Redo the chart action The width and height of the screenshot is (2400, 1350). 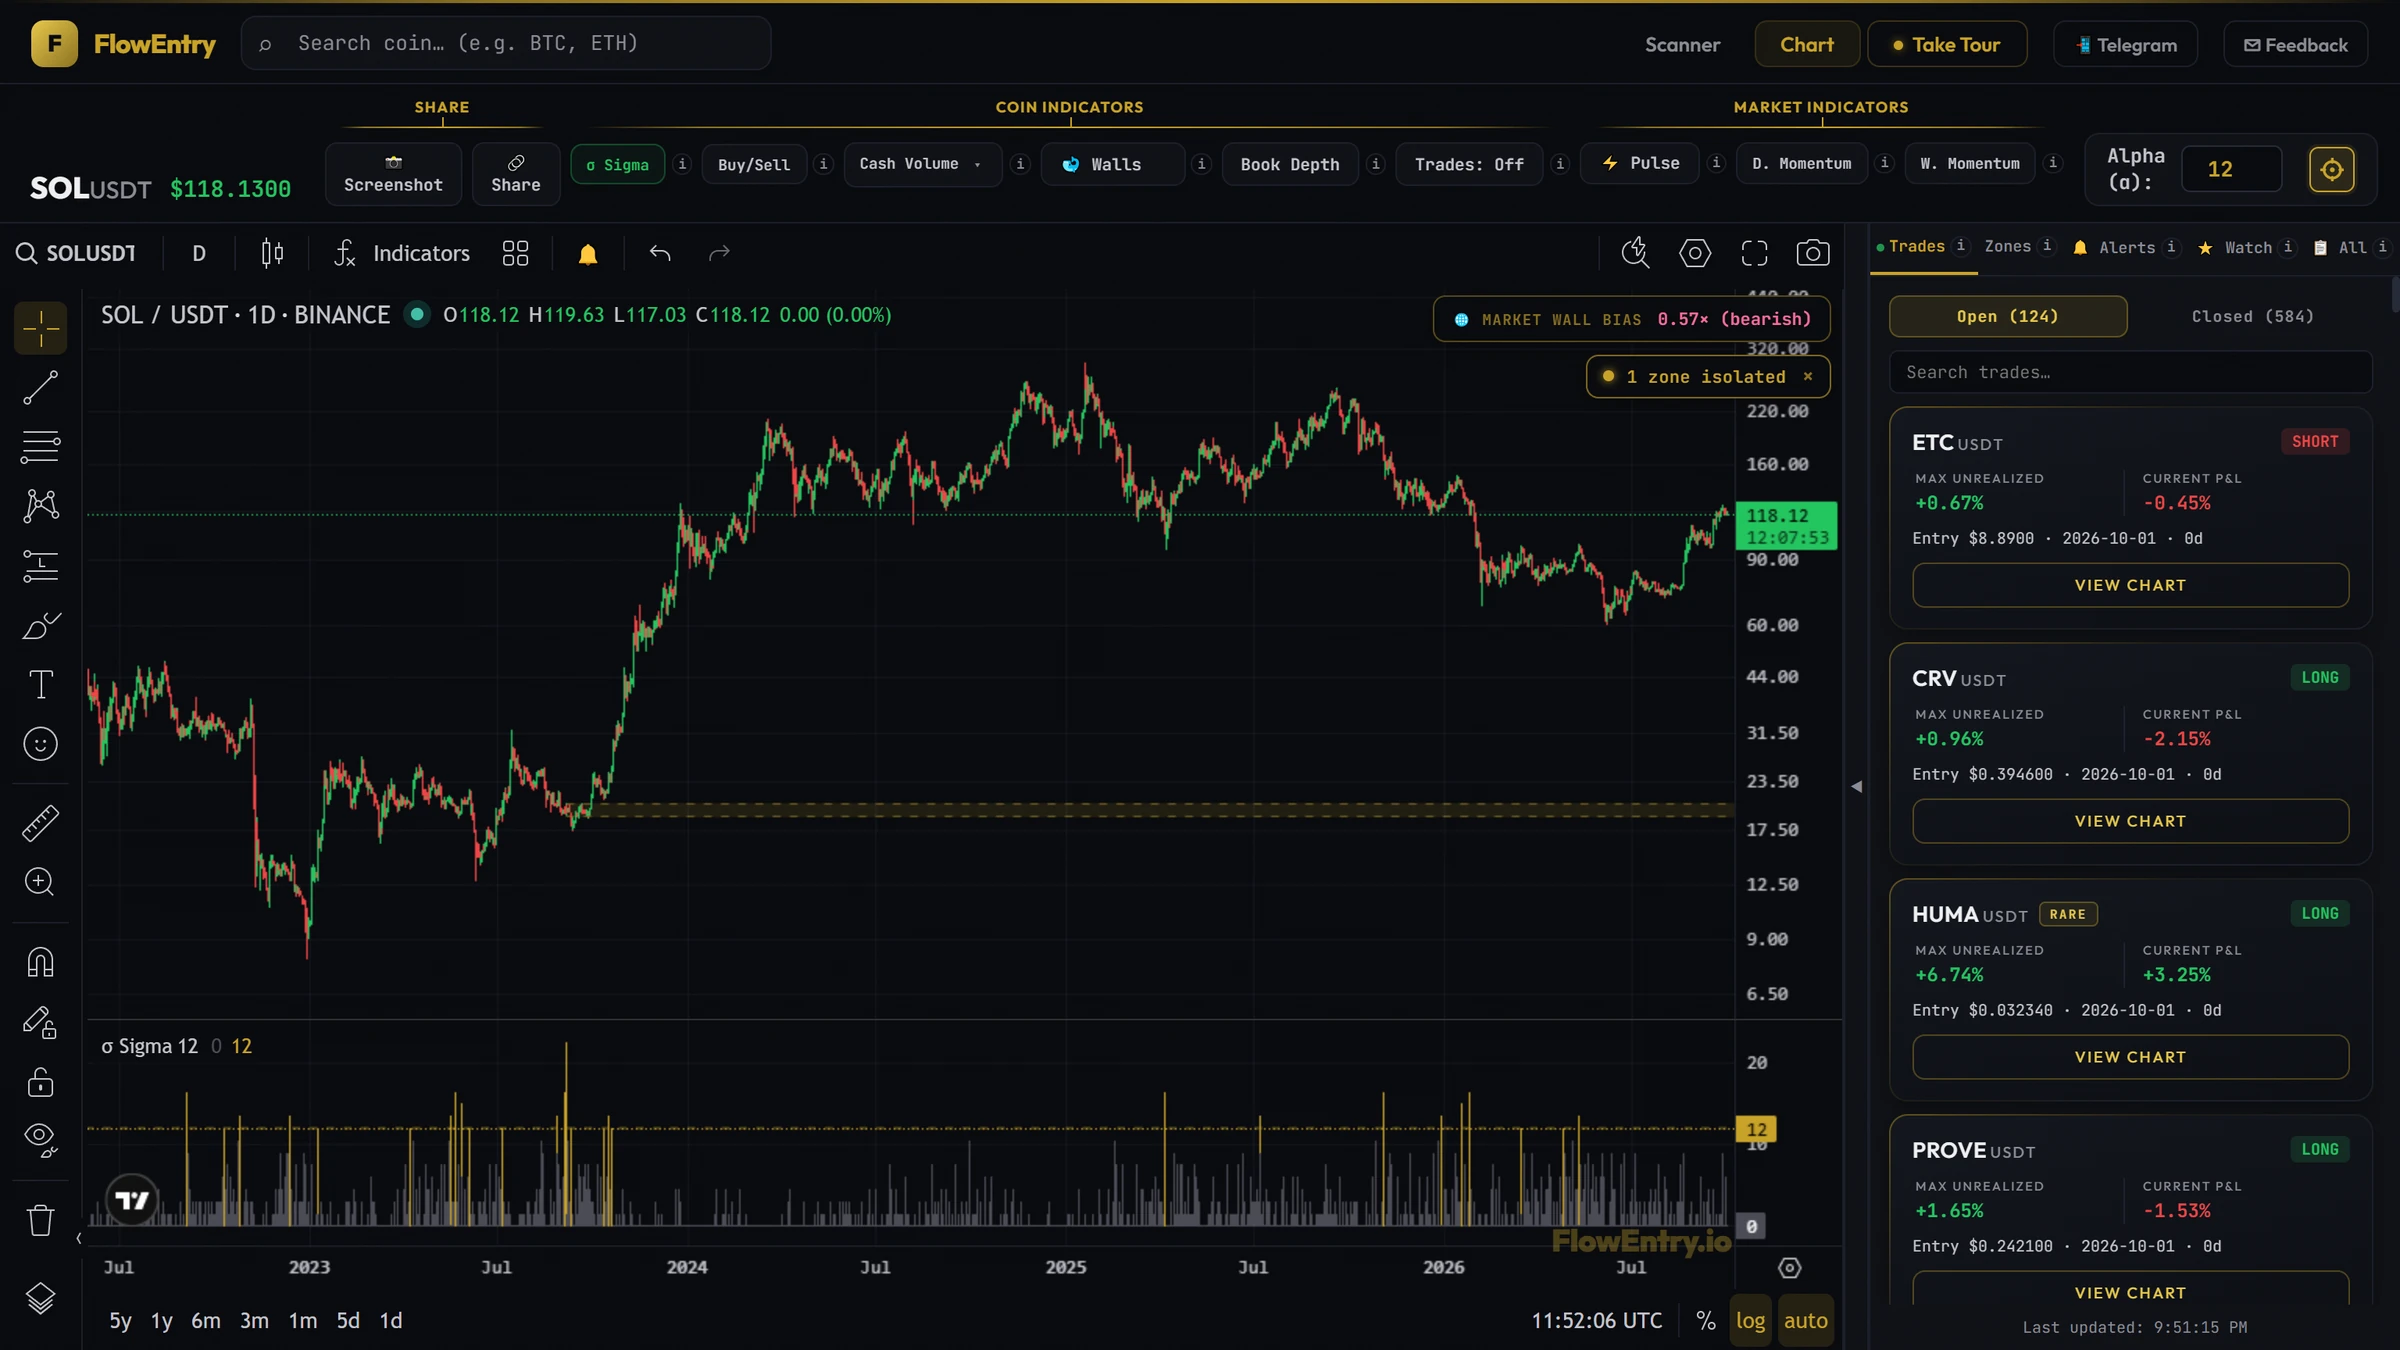coord(719,253)
